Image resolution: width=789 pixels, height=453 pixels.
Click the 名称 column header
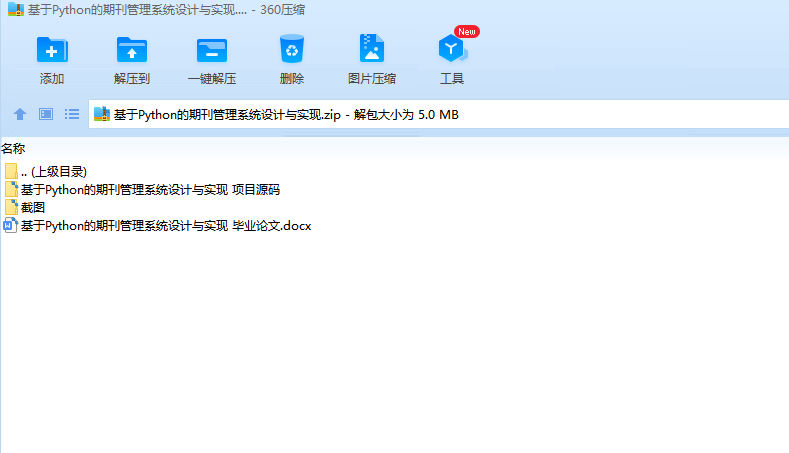13,148
